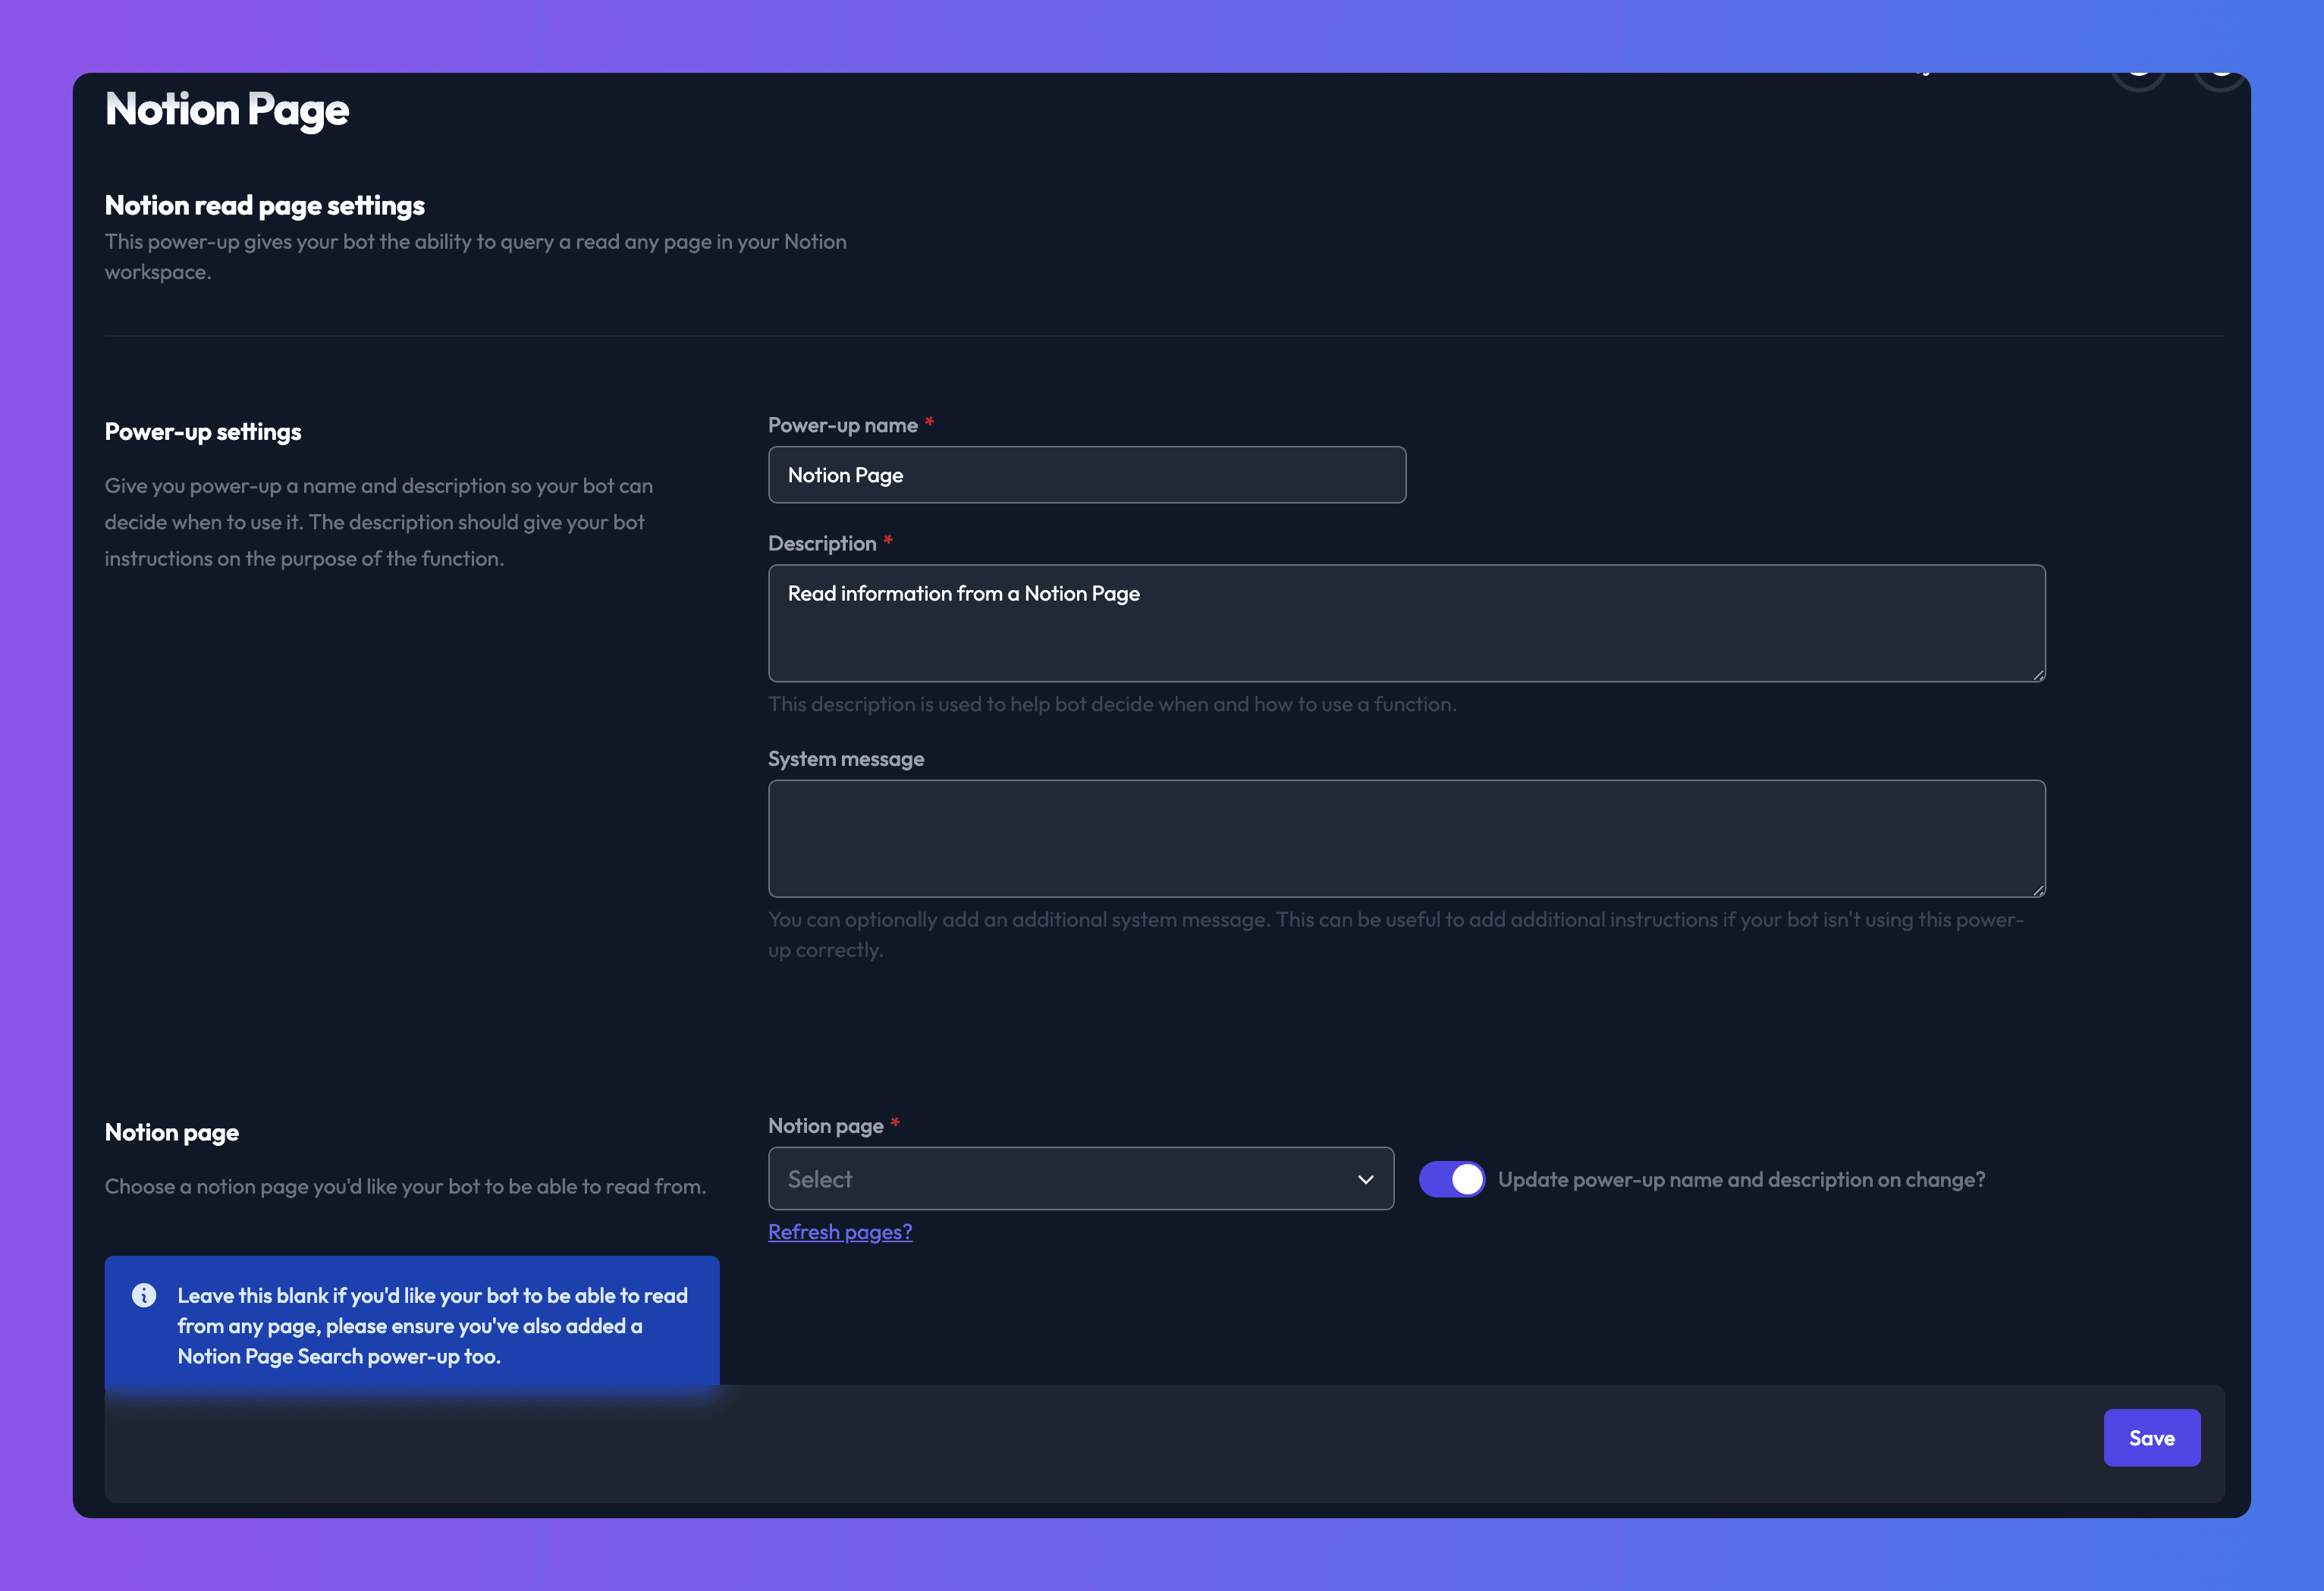Click the Description text area
Screen dimensions: 2324x1591
click(x=1406, y=623)
